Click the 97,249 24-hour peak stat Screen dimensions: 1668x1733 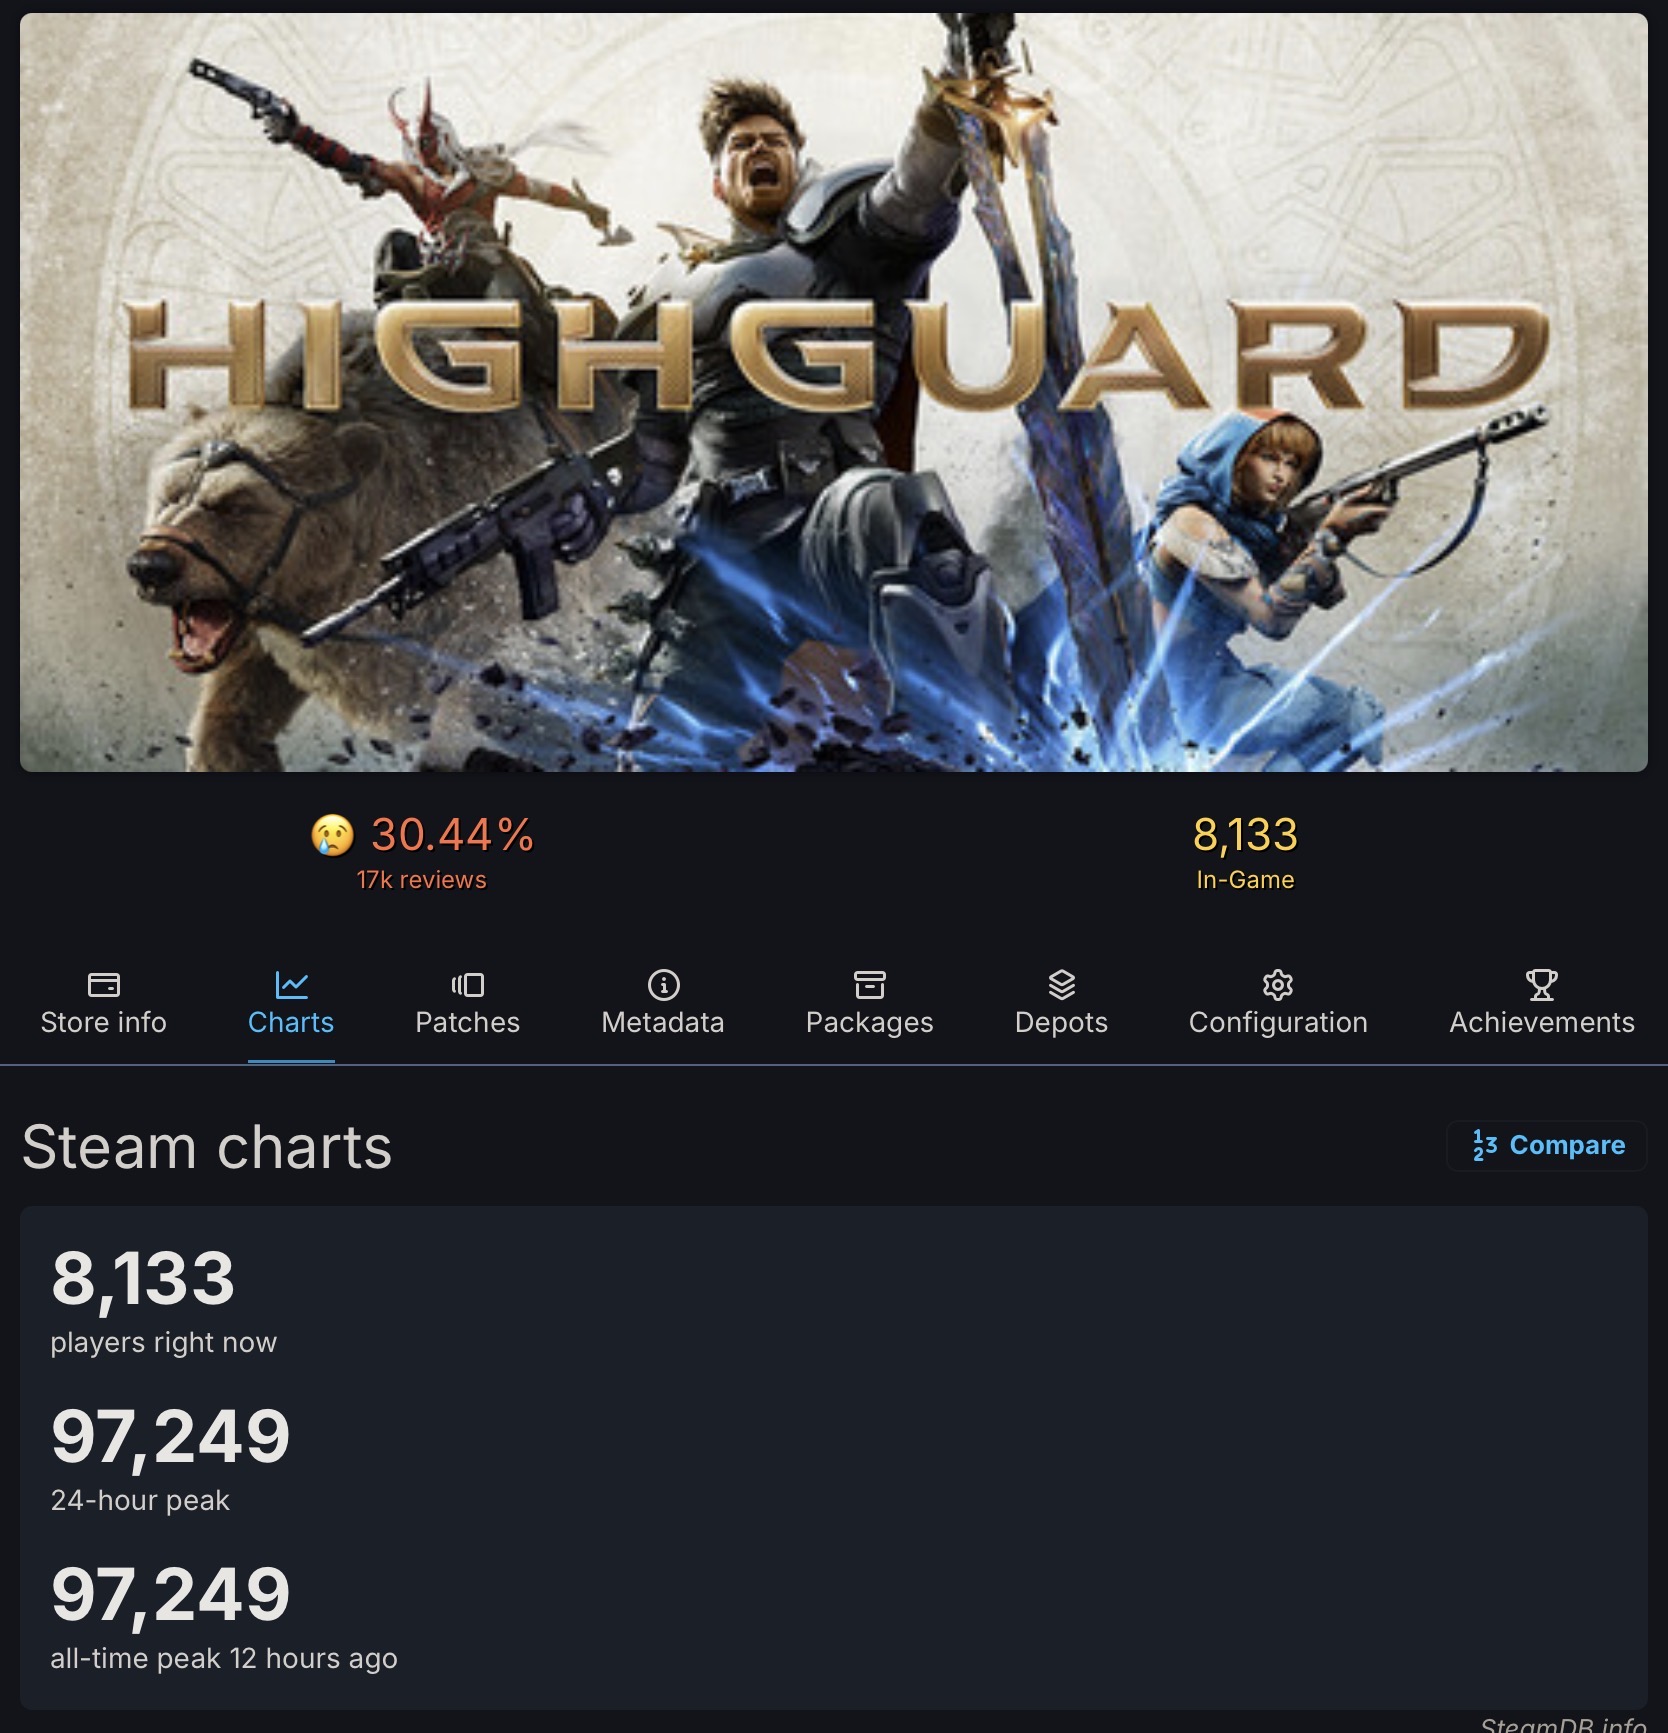click(x=170, y=1437)
